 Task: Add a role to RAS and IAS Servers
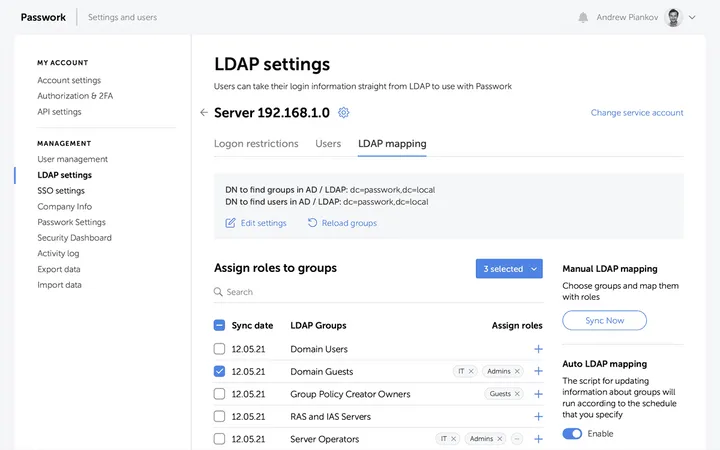pos(538,416)
